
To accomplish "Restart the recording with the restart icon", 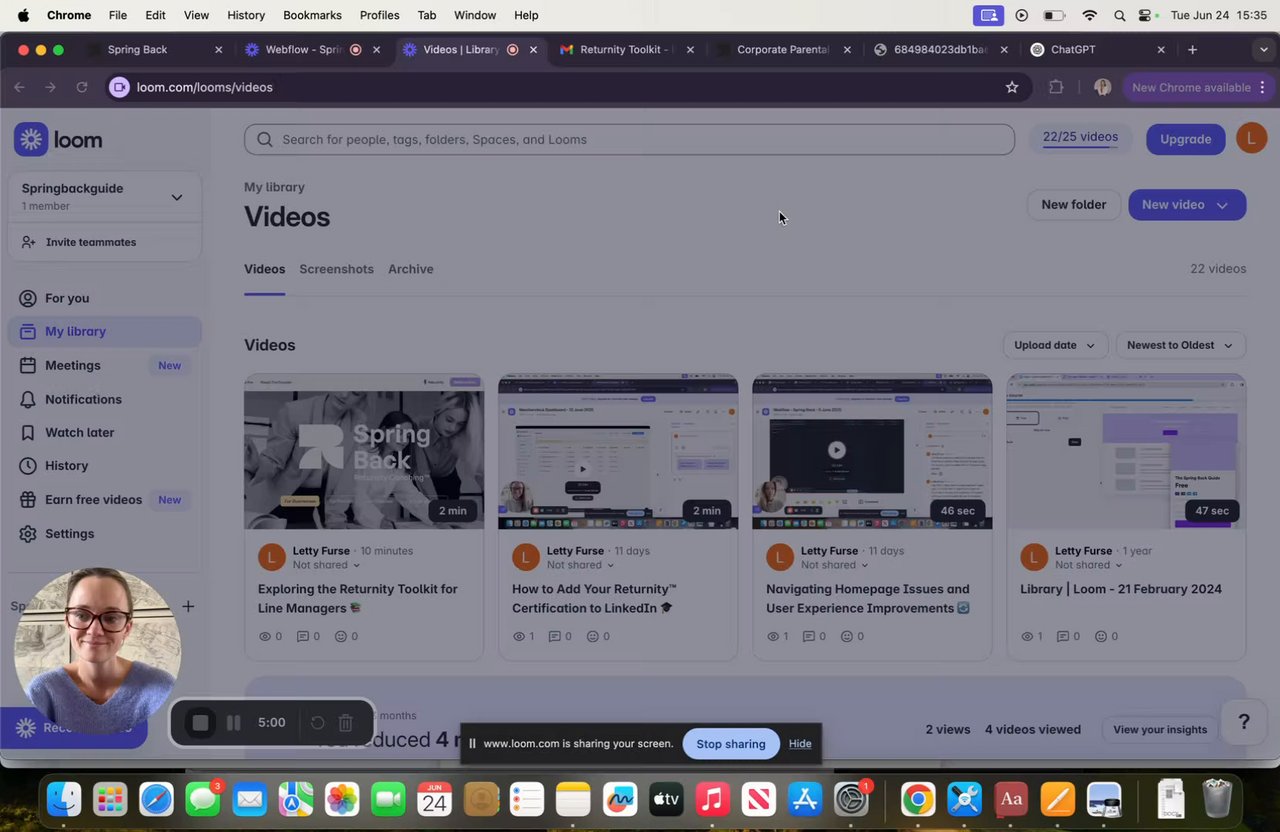I will (317, 722).
